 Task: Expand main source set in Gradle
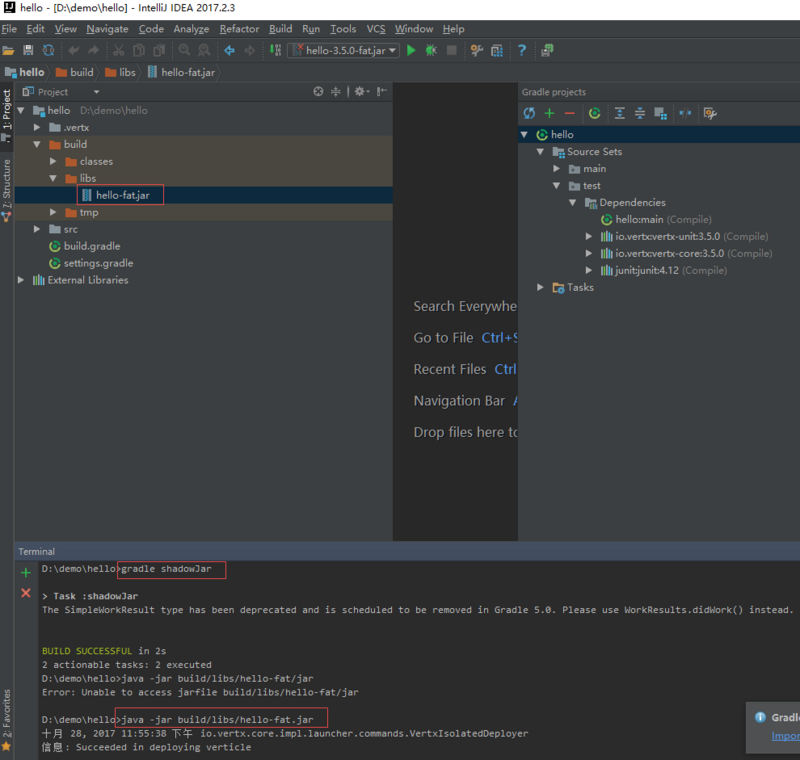(557, 168)
